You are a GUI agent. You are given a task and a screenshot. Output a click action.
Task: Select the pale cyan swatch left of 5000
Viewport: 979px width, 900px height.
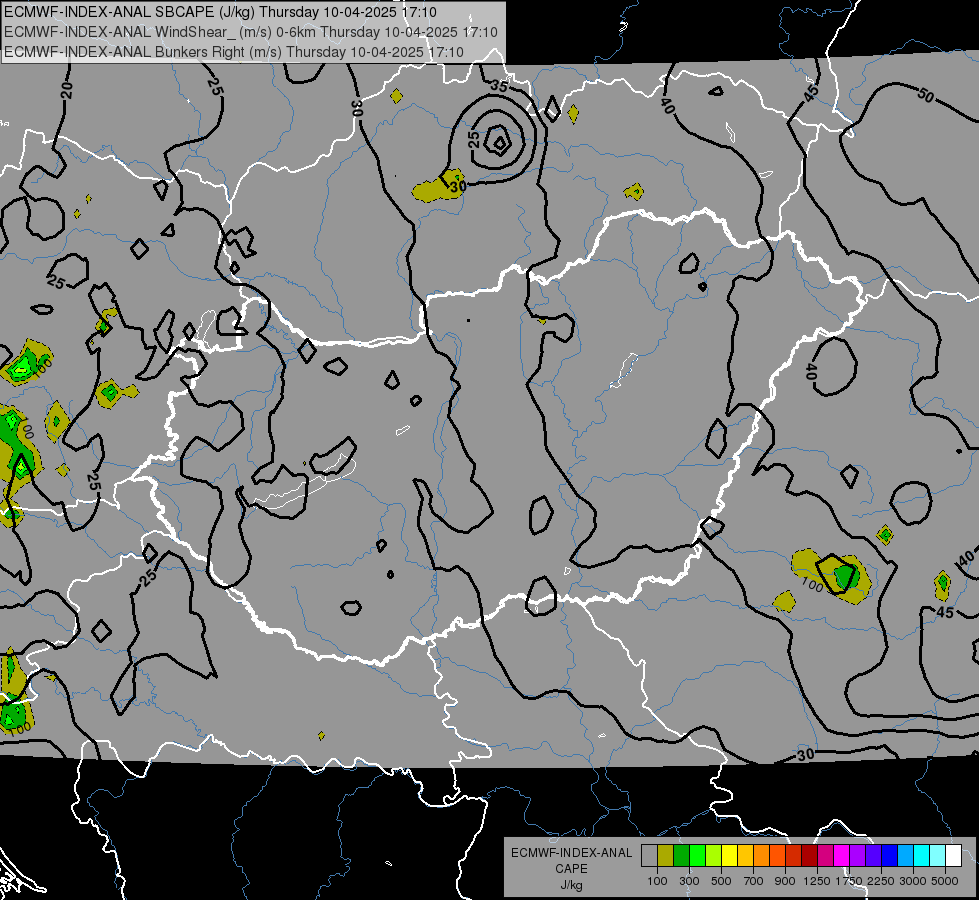(x=937, y=856)
